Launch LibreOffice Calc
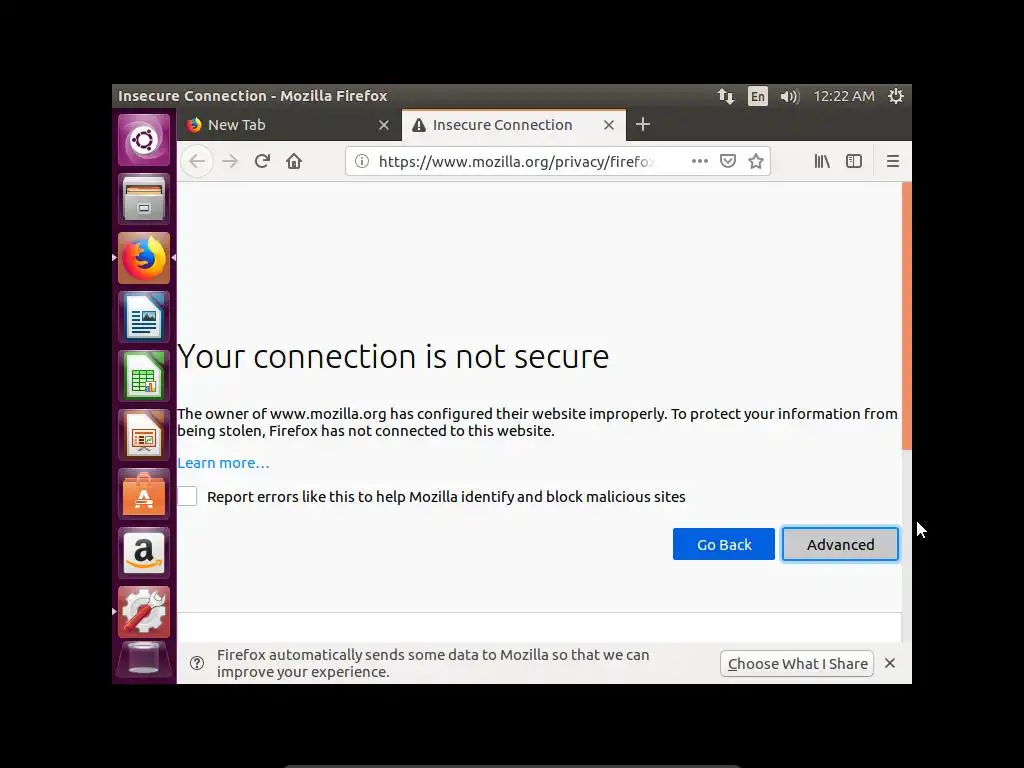 pyautogui.click(x=144, y=376)
